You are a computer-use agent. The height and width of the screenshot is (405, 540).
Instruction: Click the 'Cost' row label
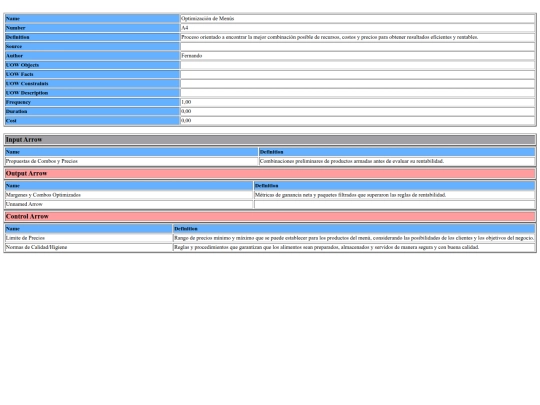(11, 121)
